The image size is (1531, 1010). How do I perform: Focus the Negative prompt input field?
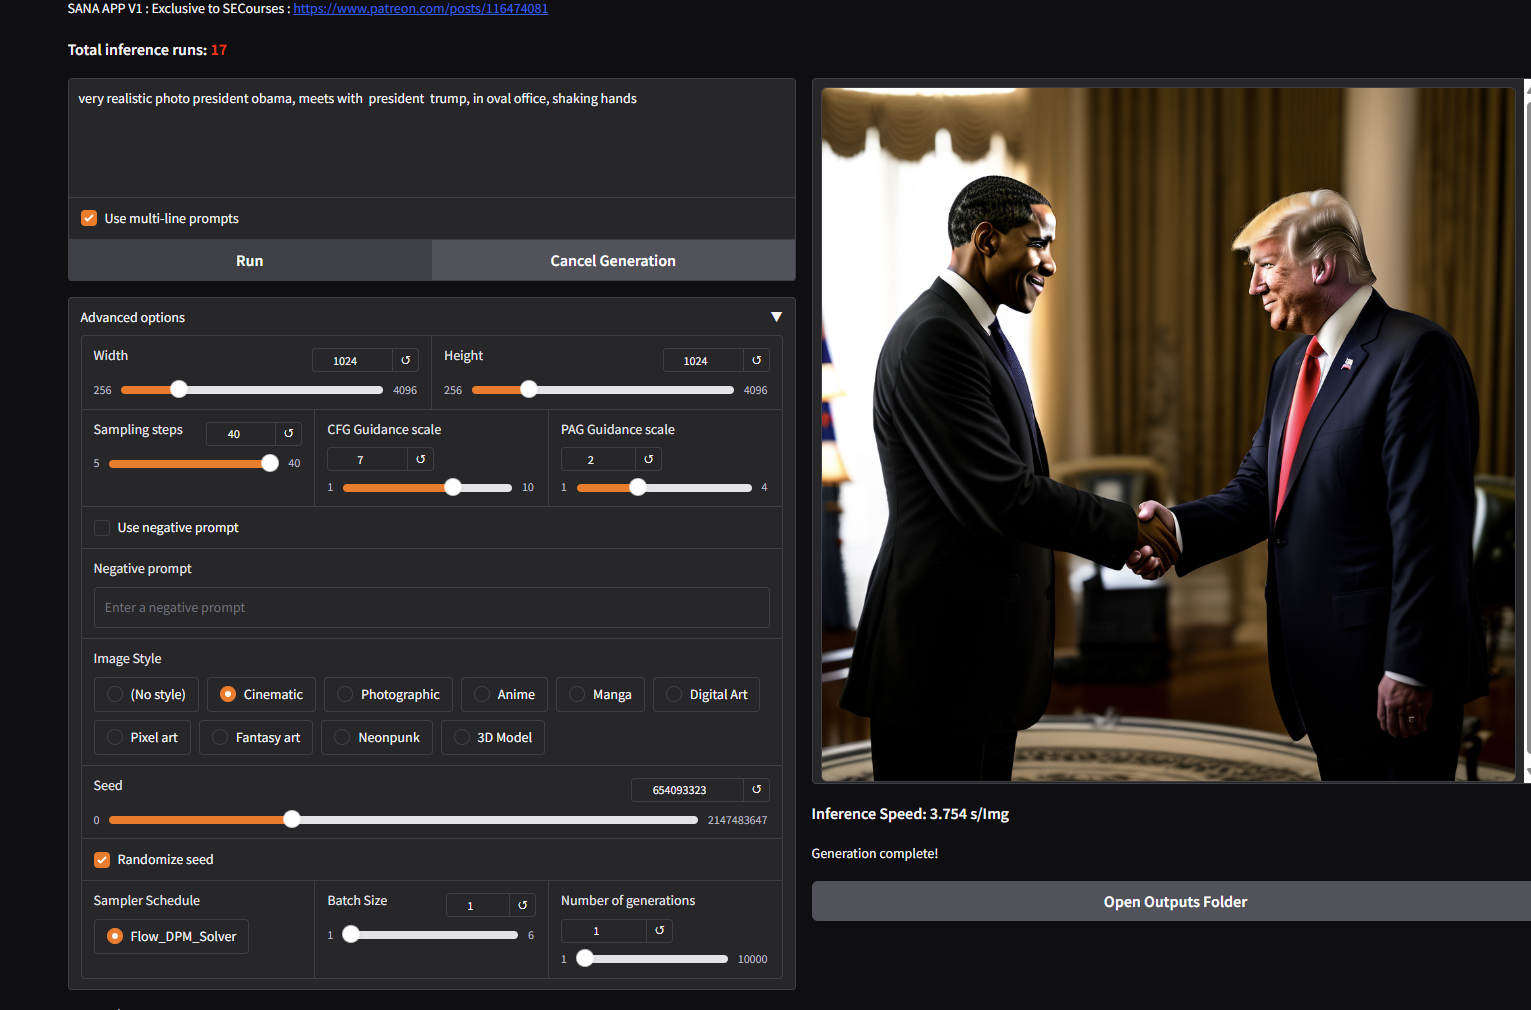pos(432,607)
